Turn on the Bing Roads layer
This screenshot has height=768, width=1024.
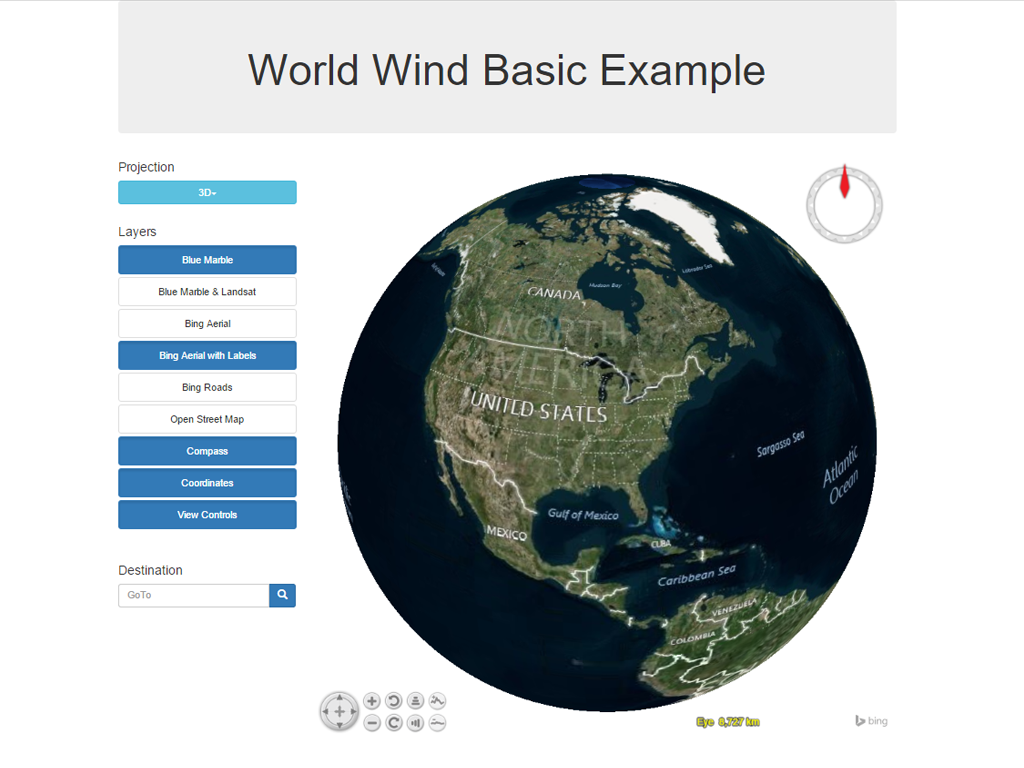[207, 387]
